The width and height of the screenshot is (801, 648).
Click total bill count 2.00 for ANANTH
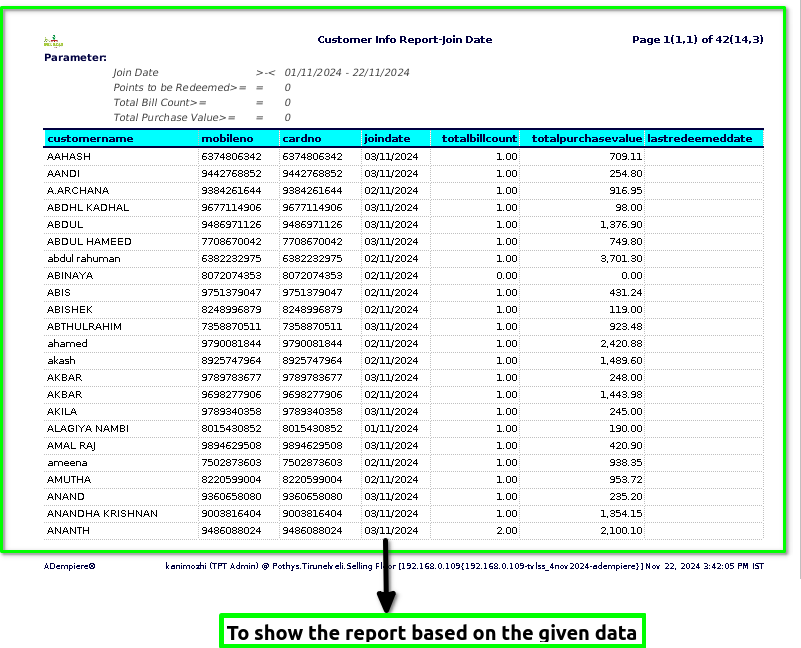tap(507, 530)
